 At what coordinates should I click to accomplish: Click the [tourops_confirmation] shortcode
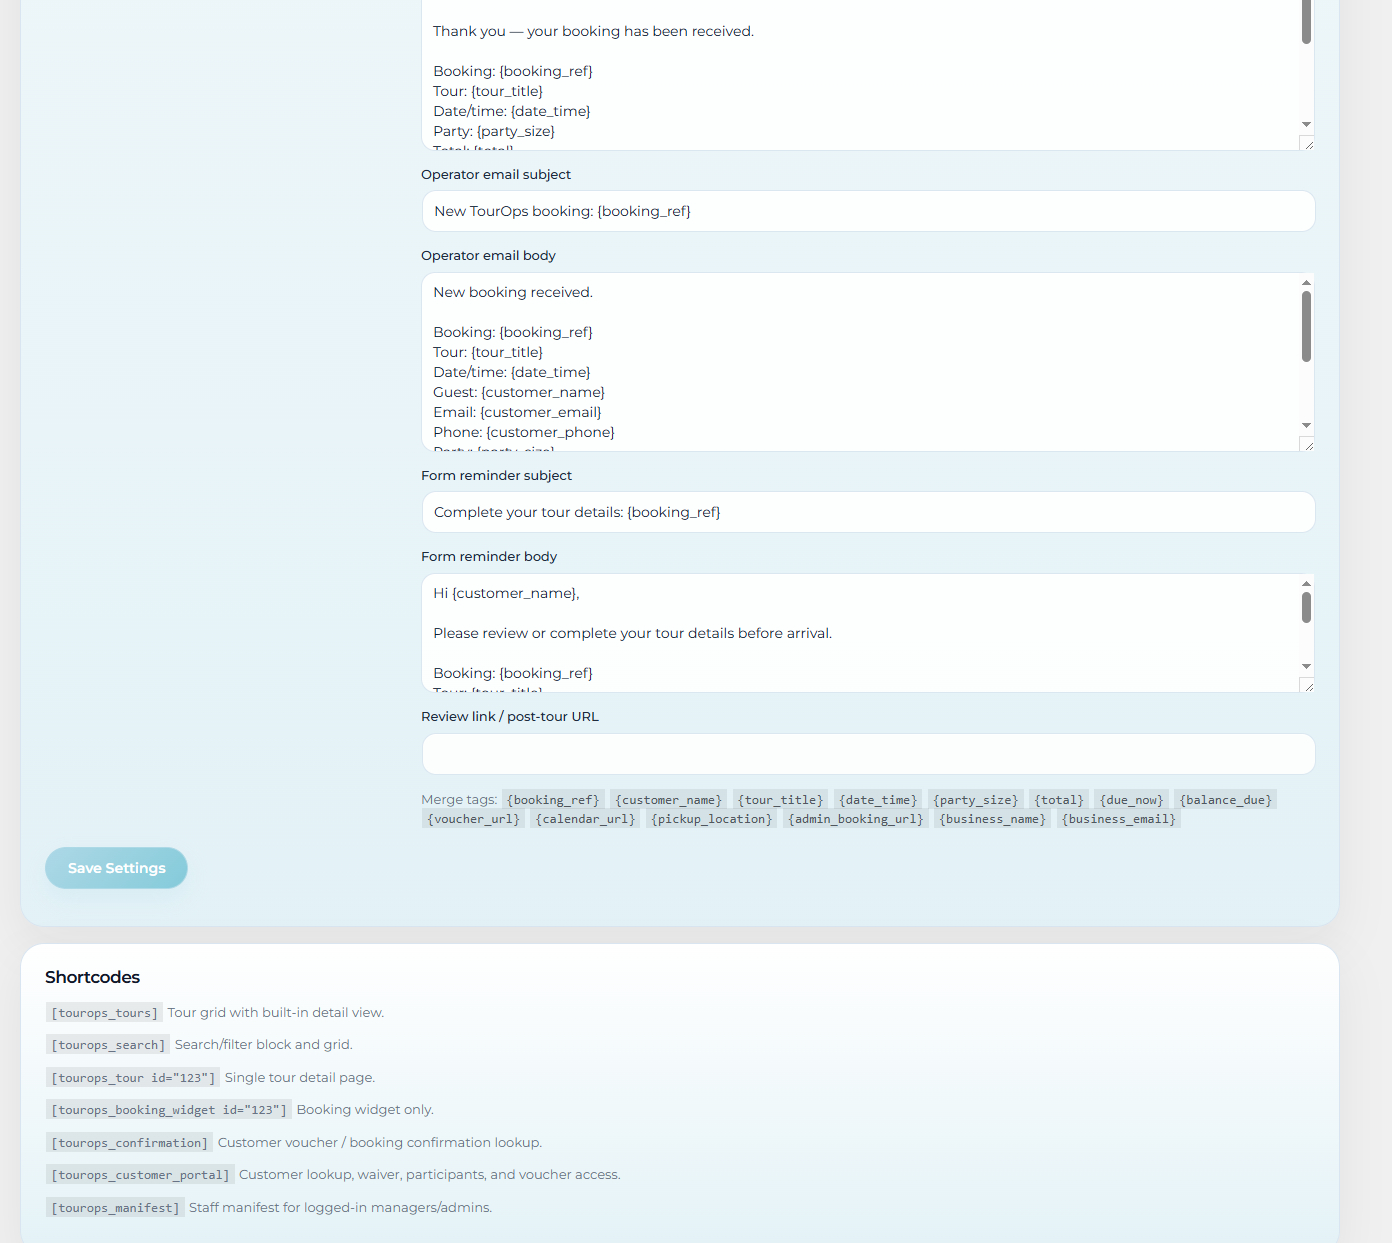(x=129, y=1143)
